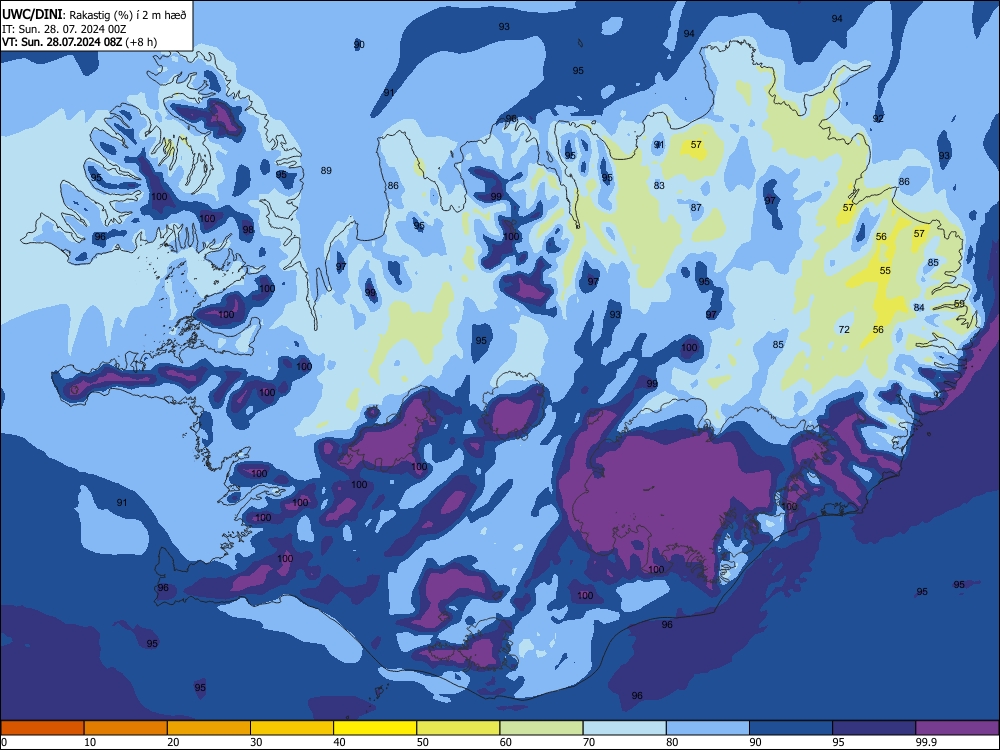Click the legend tick label '40'
The image size is (1000, 750).
[x=340, y=742]
